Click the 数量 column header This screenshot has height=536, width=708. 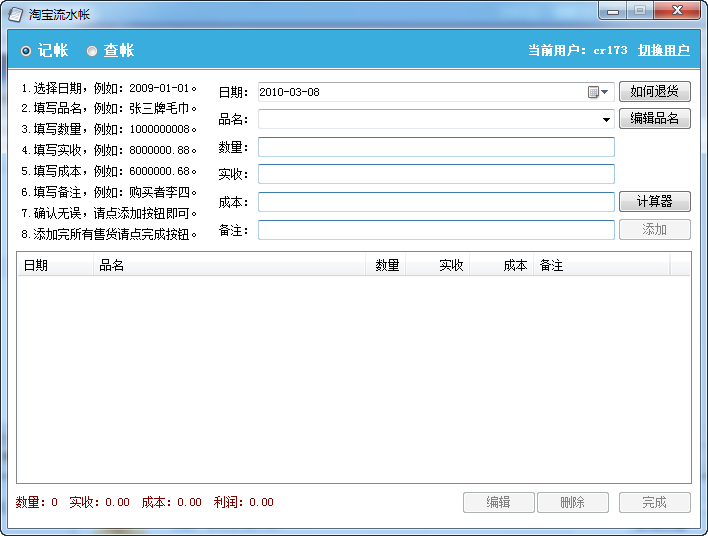[386, 265]
